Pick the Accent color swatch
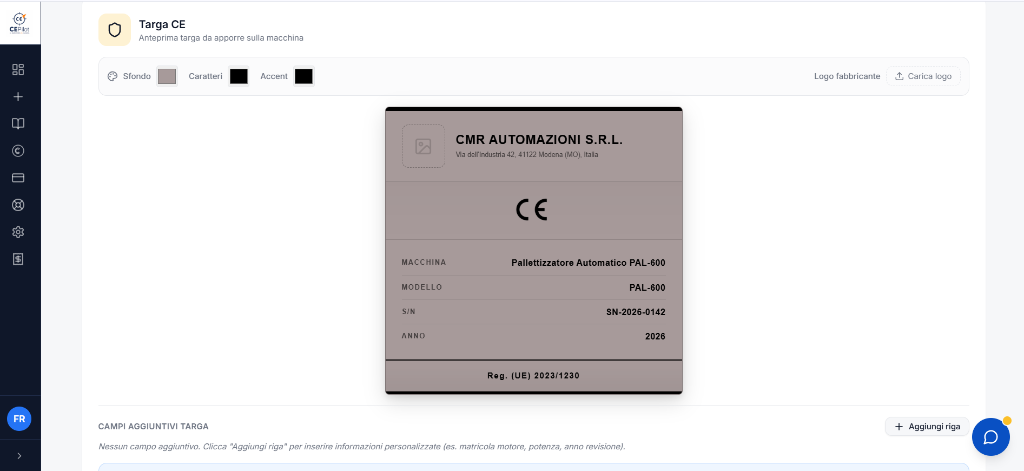The height and width of the screenshot is (471, 1024). (304, 76)
